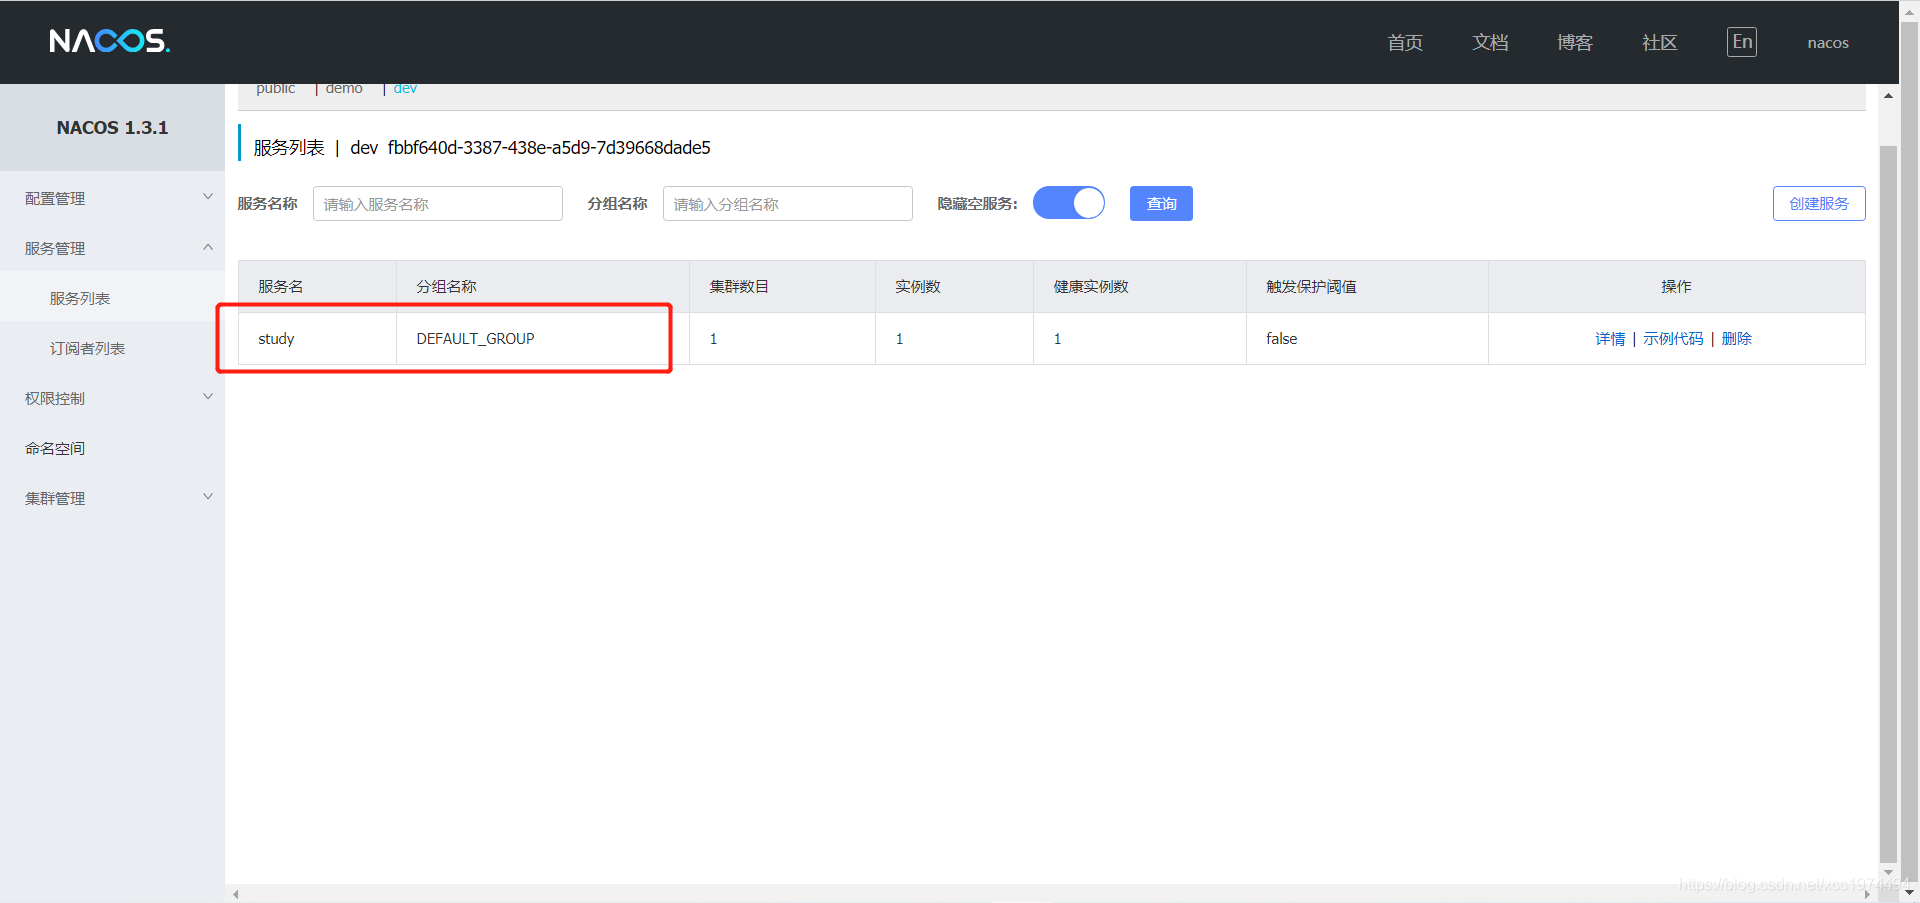This screenshot has width=1920, height=903.
Task: Open 详情 for the study service
Action: (x=1610, y=339)
